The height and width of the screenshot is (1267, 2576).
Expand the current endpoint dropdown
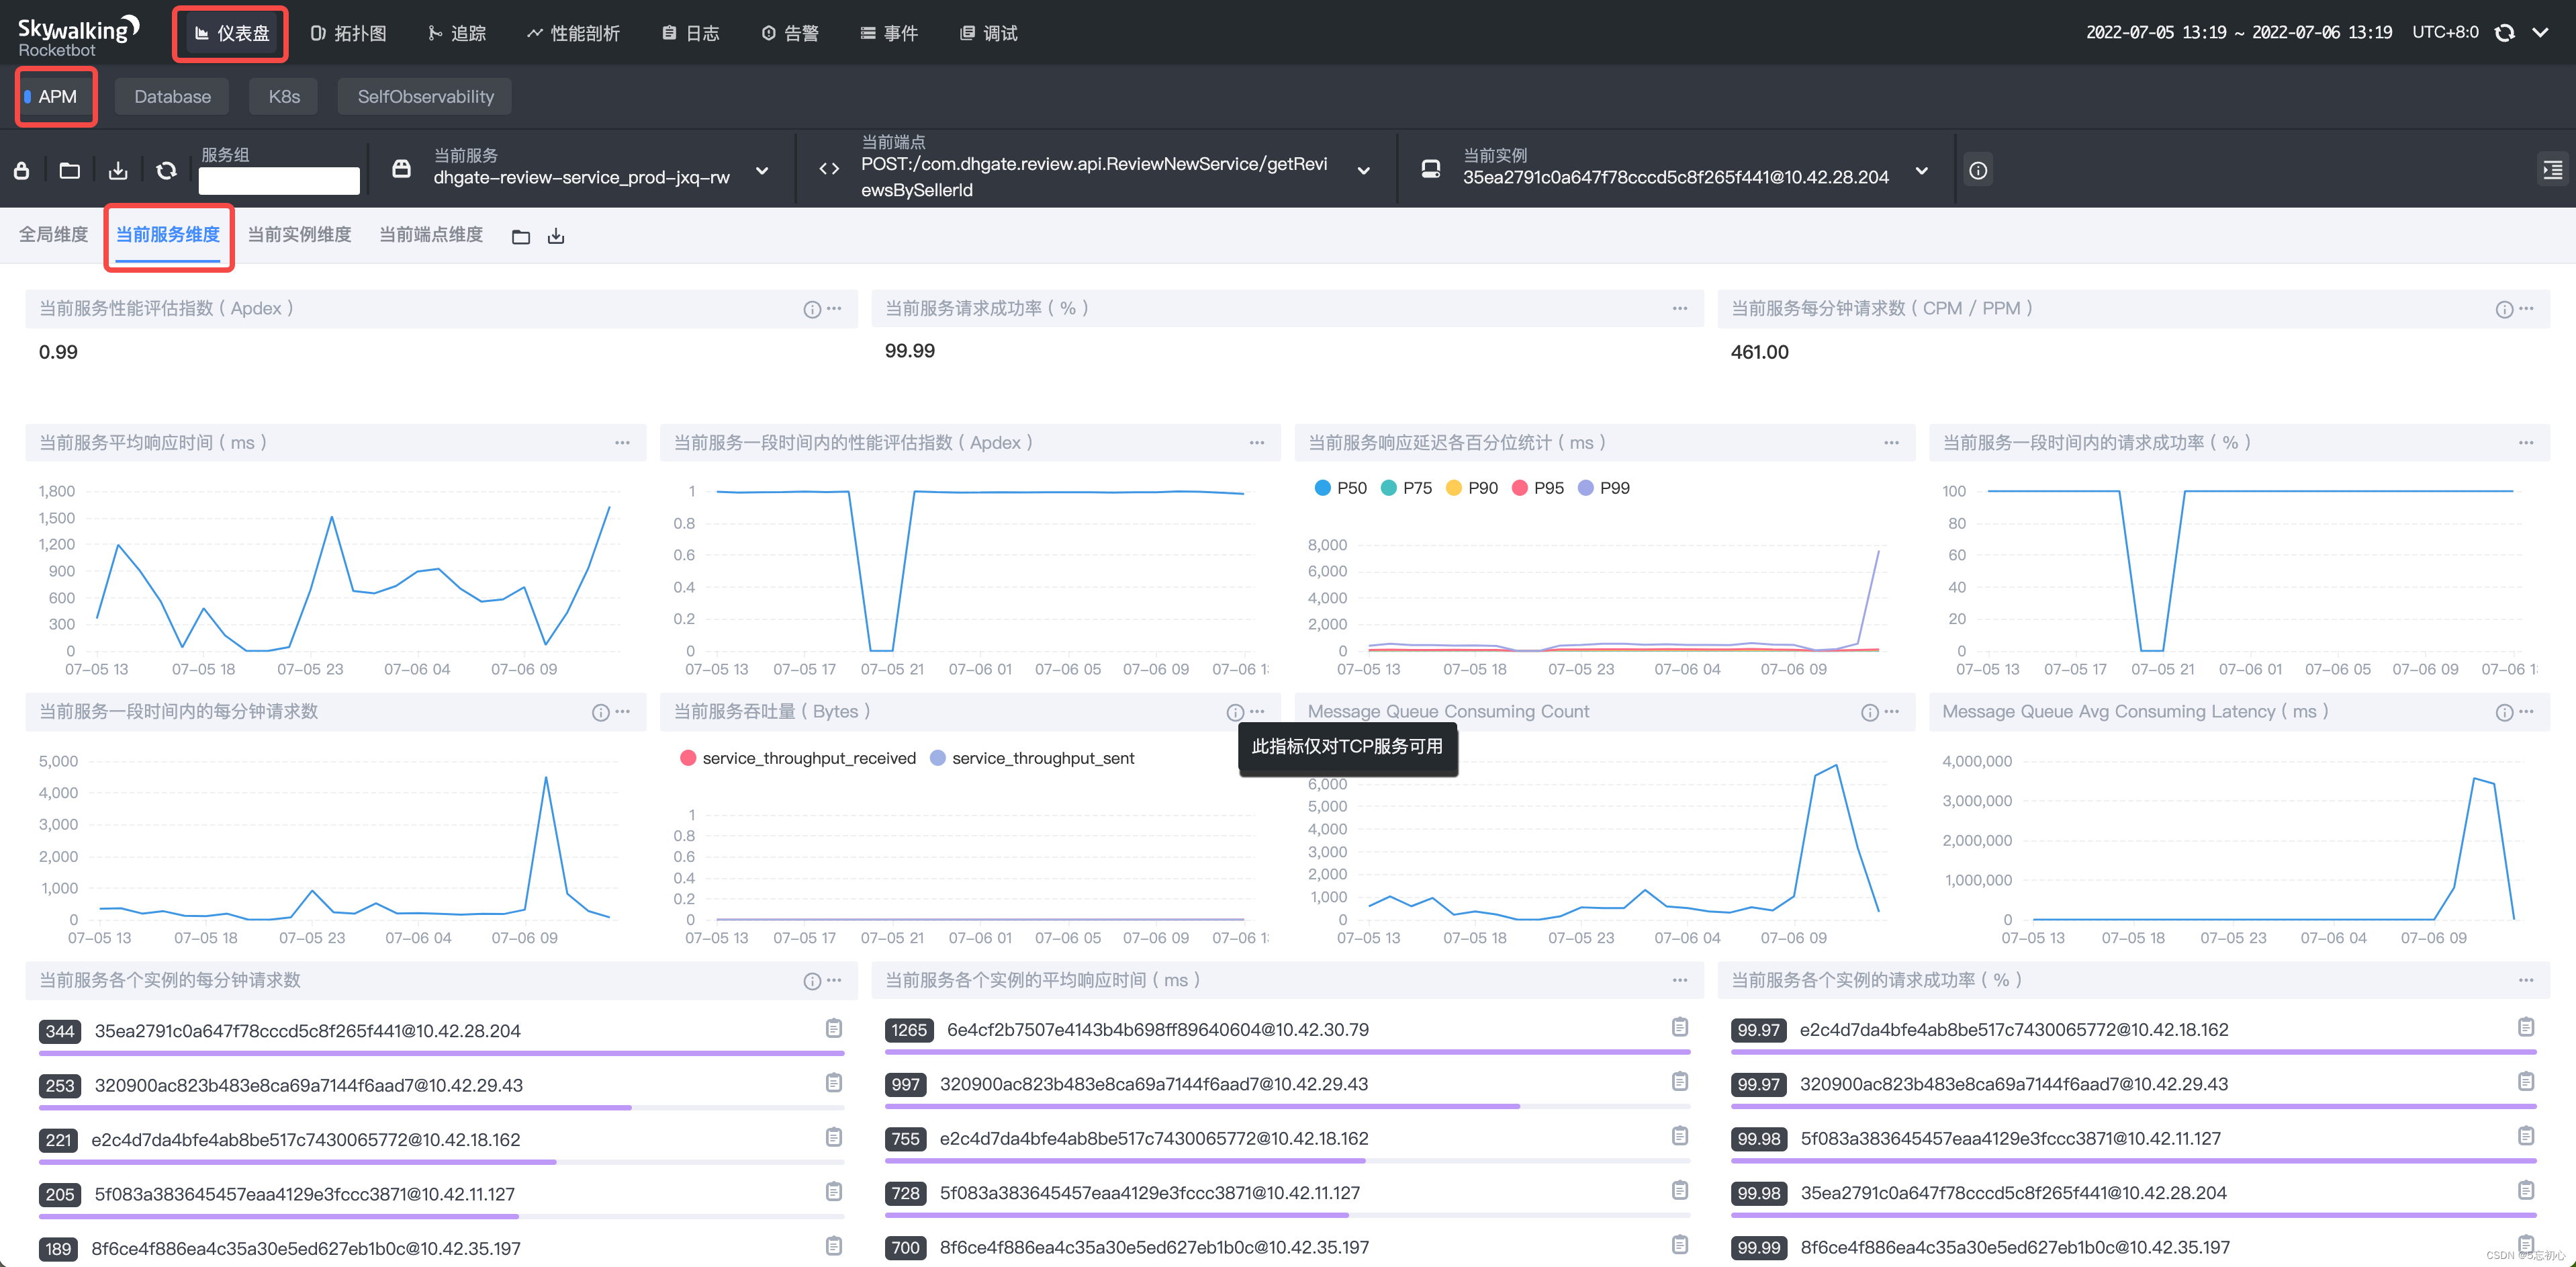1363,171
